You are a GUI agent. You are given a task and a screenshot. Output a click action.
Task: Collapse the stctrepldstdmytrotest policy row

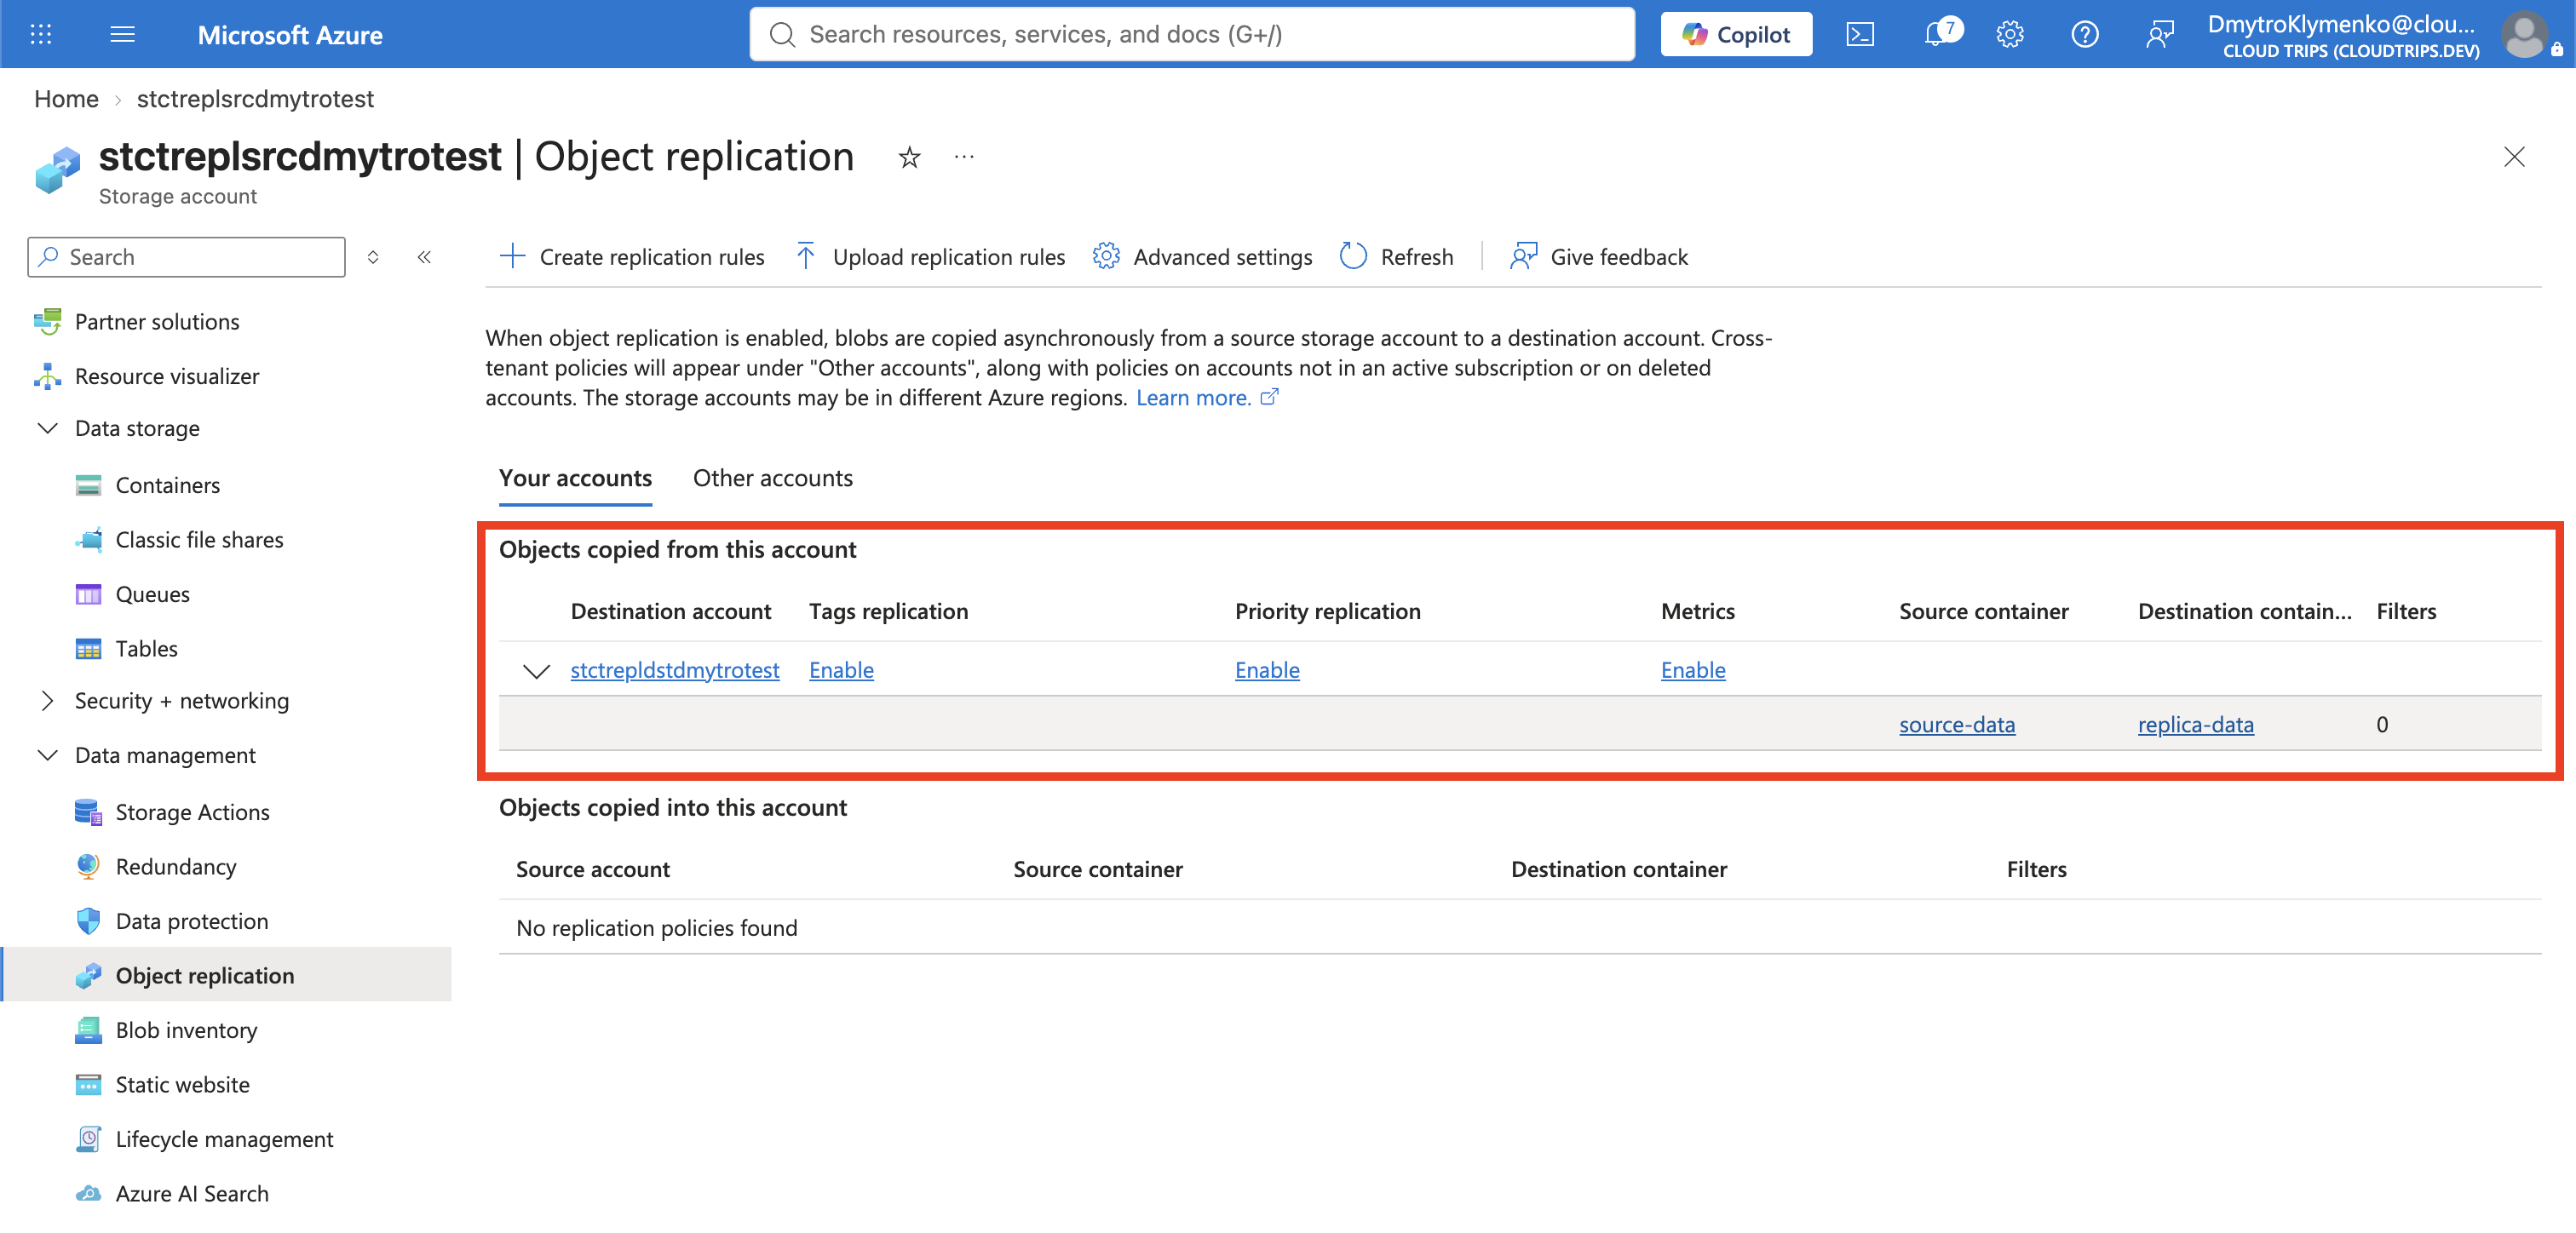coord(536,670)
